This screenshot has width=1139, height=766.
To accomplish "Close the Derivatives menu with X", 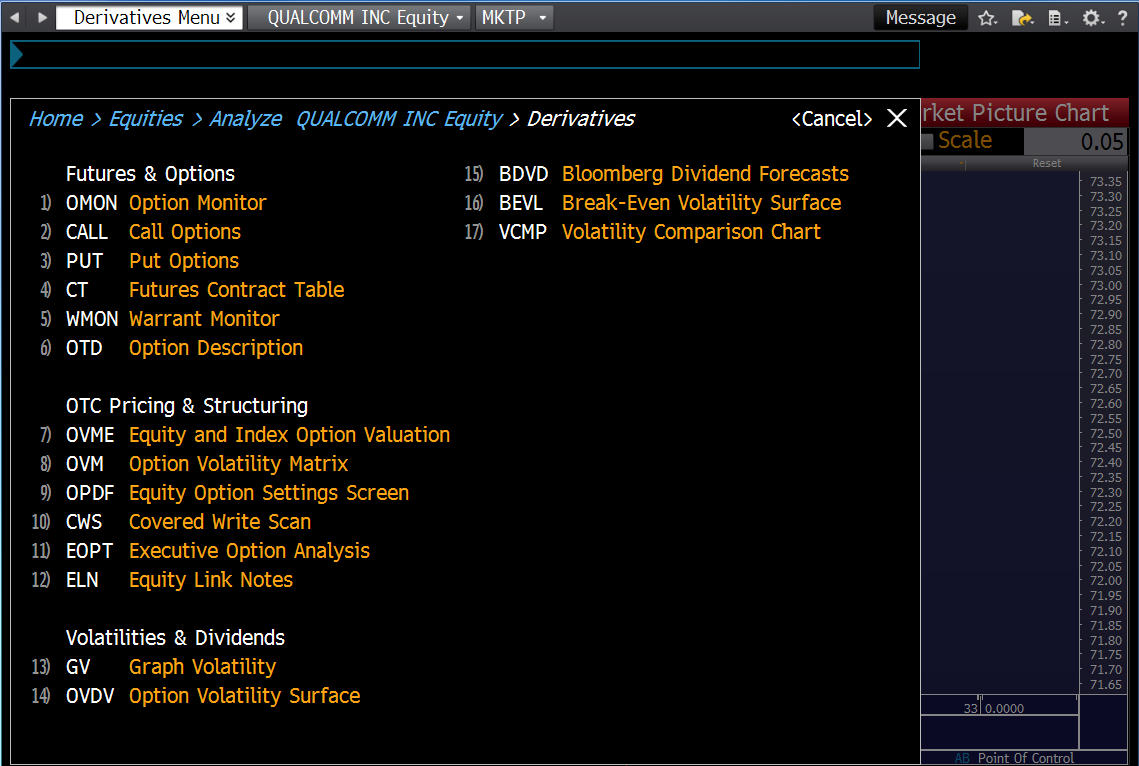I will tap(897, 118).
